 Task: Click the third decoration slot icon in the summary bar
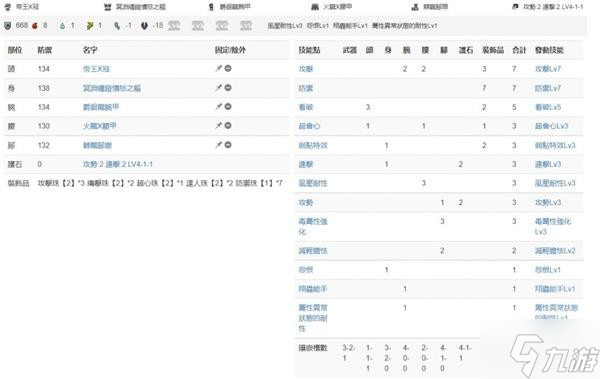click(x=222, y=26)
